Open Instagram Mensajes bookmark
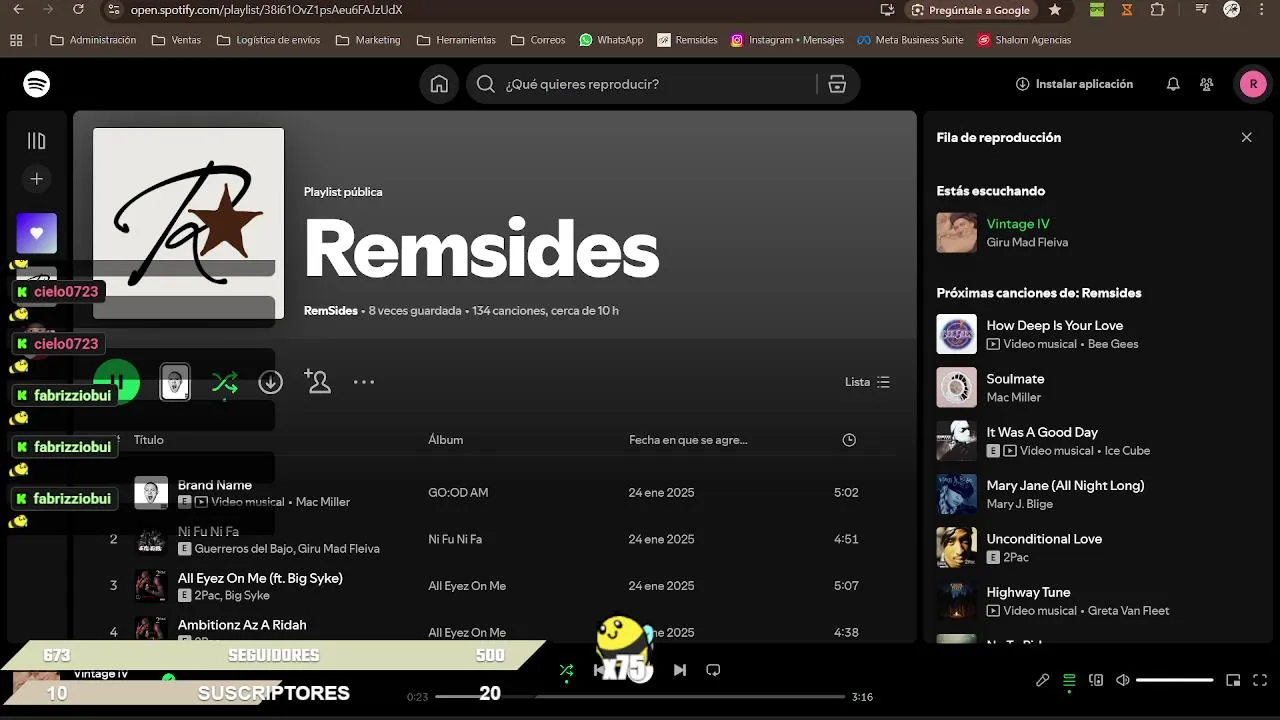The image size is (1280, 720). pos(788,40)
